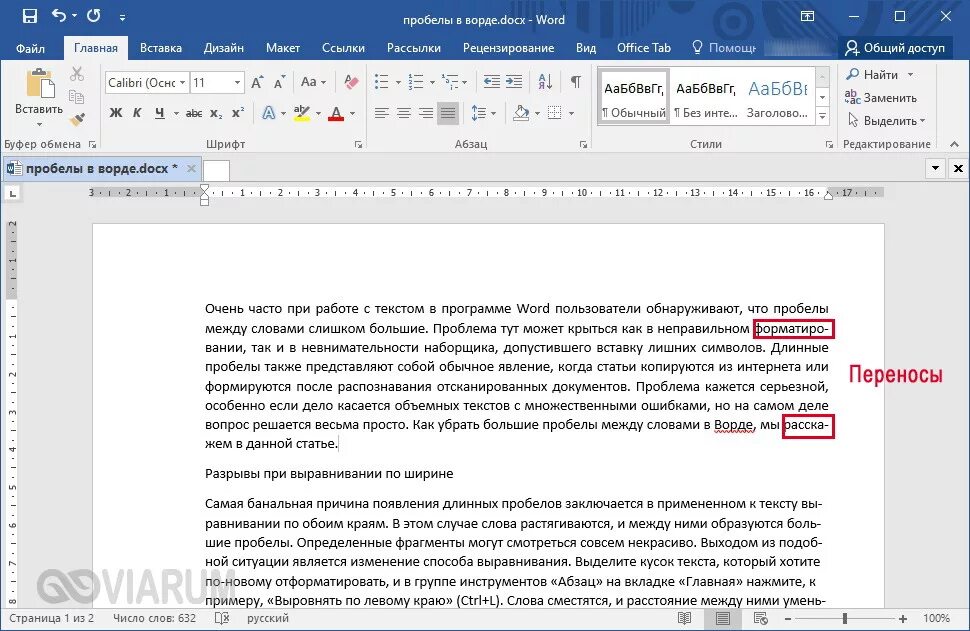Viewport: 970px width, 631px height.
Task: Select the Заголовок style
Action: 778,98
